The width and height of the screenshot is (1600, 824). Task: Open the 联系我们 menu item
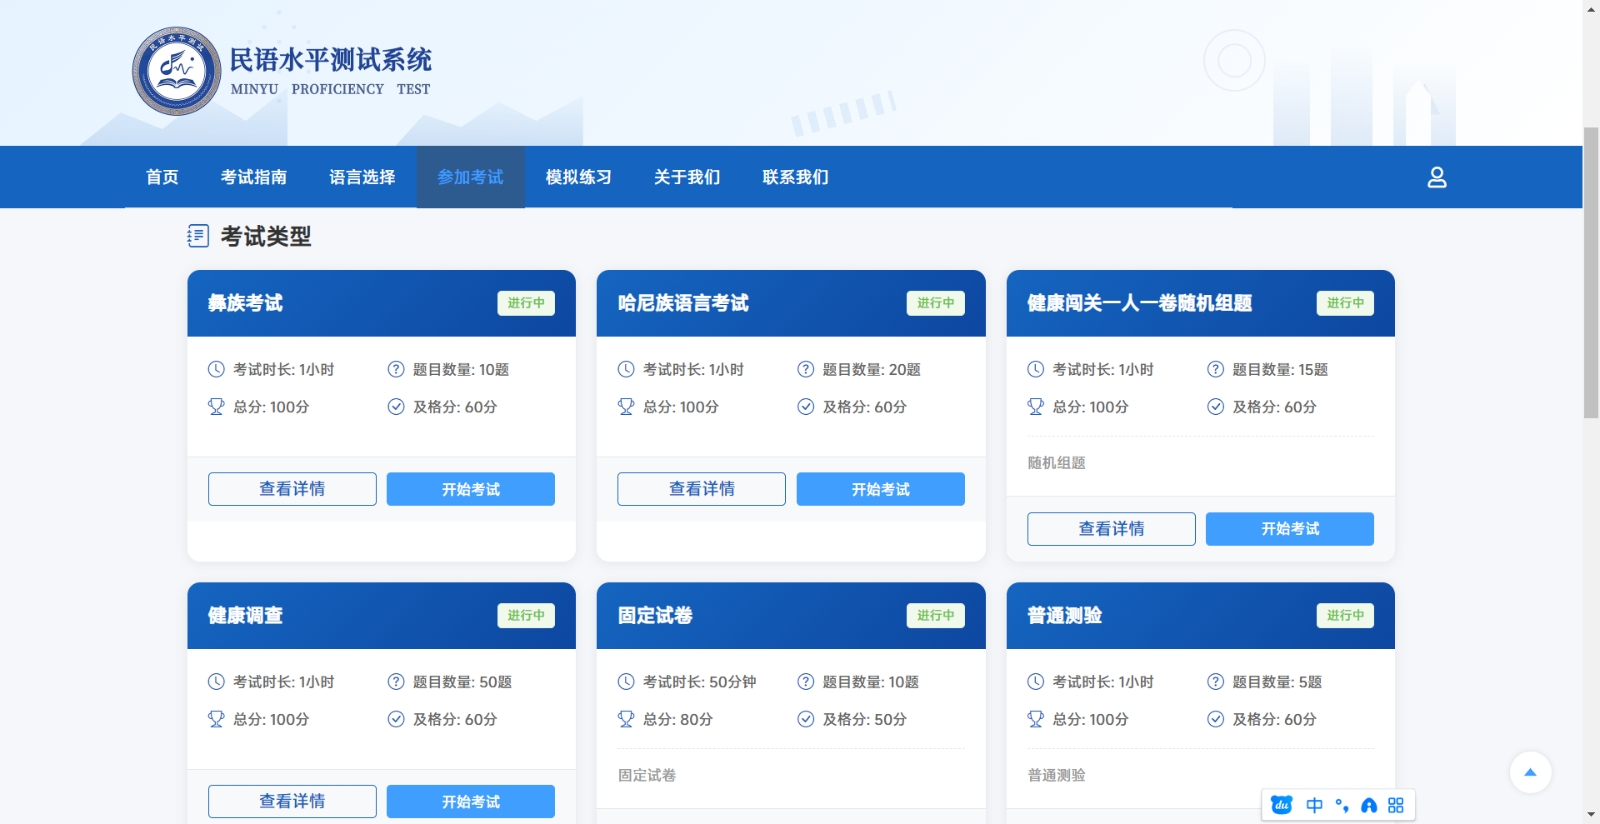click(795, 177)
